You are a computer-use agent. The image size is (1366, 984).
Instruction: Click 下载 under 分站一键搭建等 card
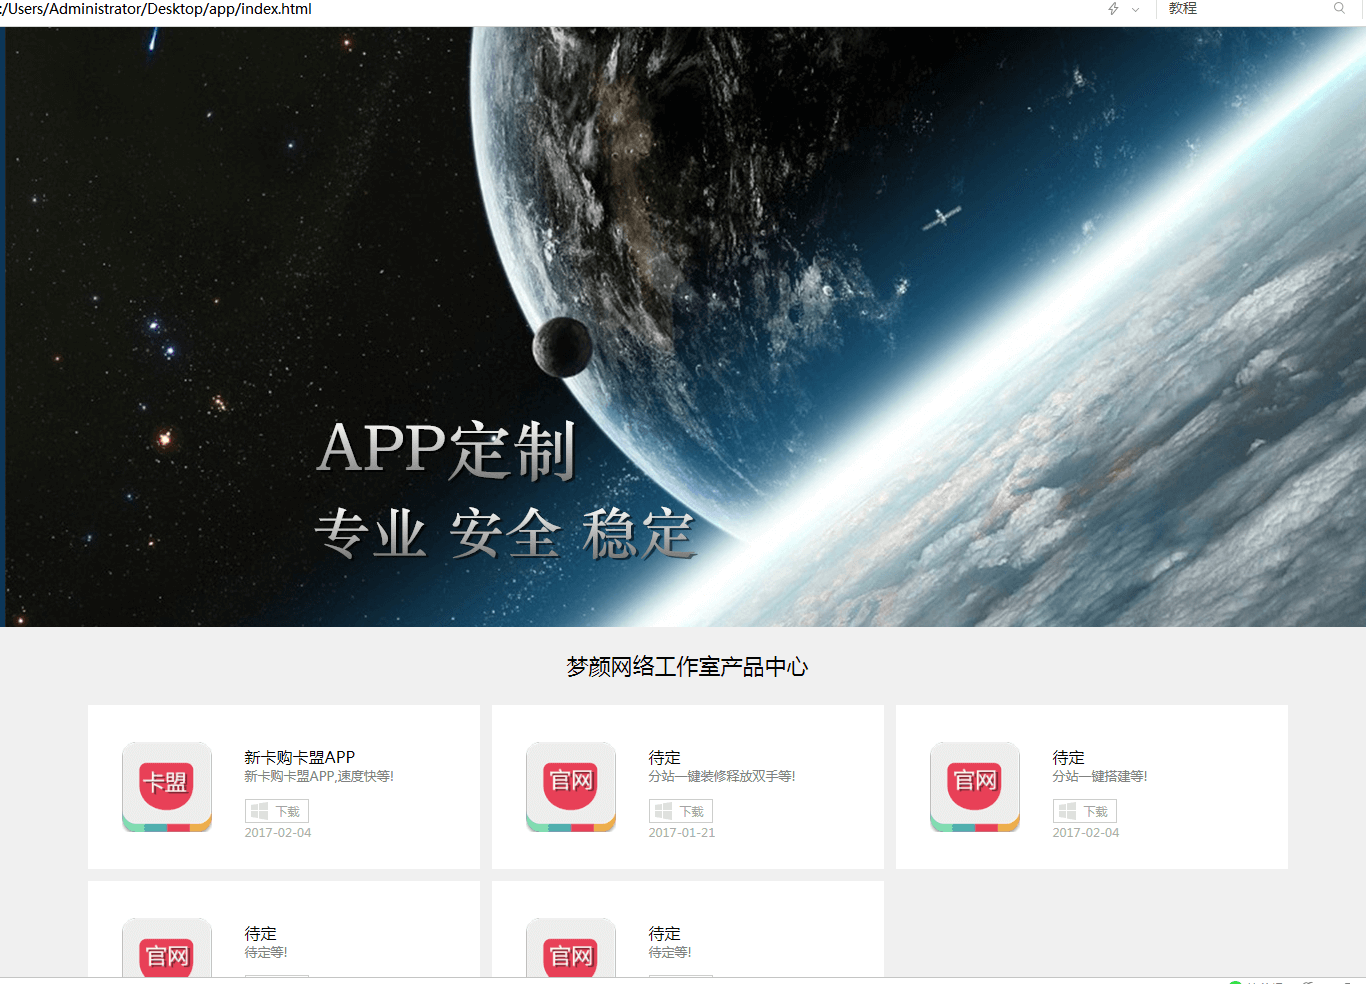(x=1085, y=811)
